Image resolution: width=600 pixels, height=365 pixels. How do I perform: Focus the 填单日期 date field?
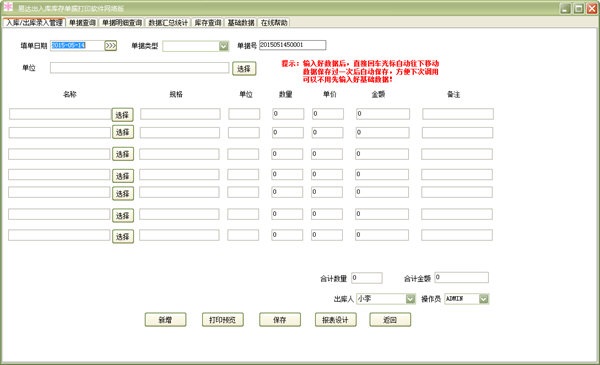[77, 46]
